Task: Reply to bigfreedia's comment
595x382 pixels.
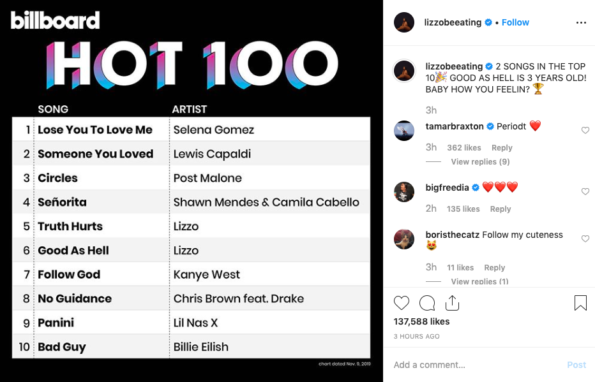Action: click(x=500, y=209)
